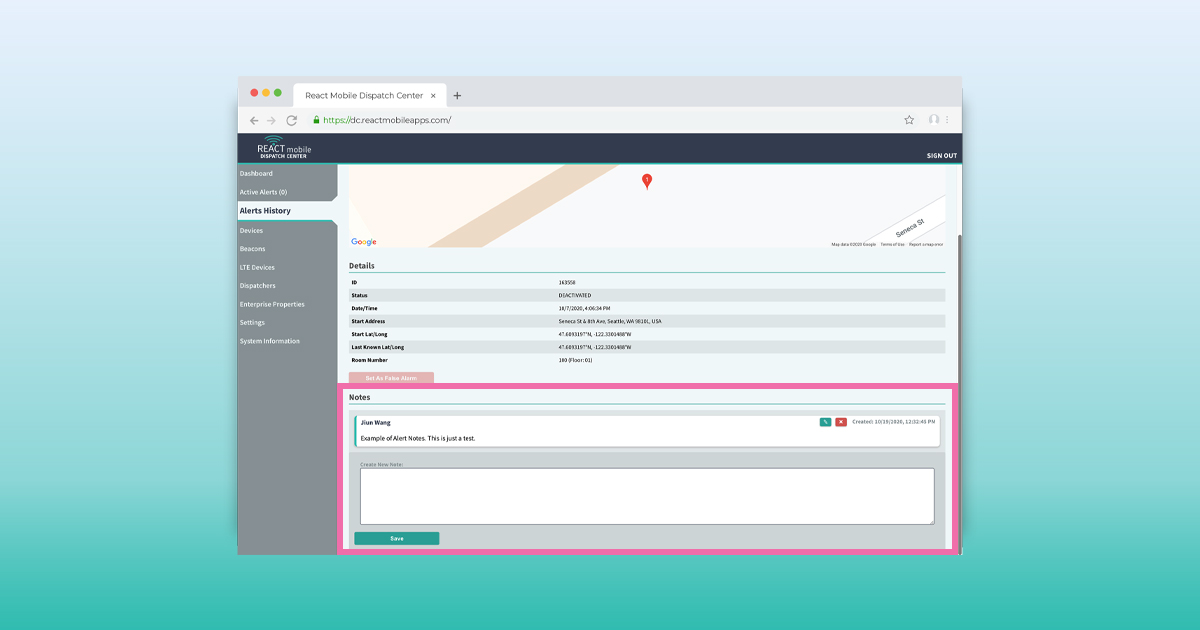Open Dashboard in the sidebar
The image size is (1200, 630).
[256, 174]
